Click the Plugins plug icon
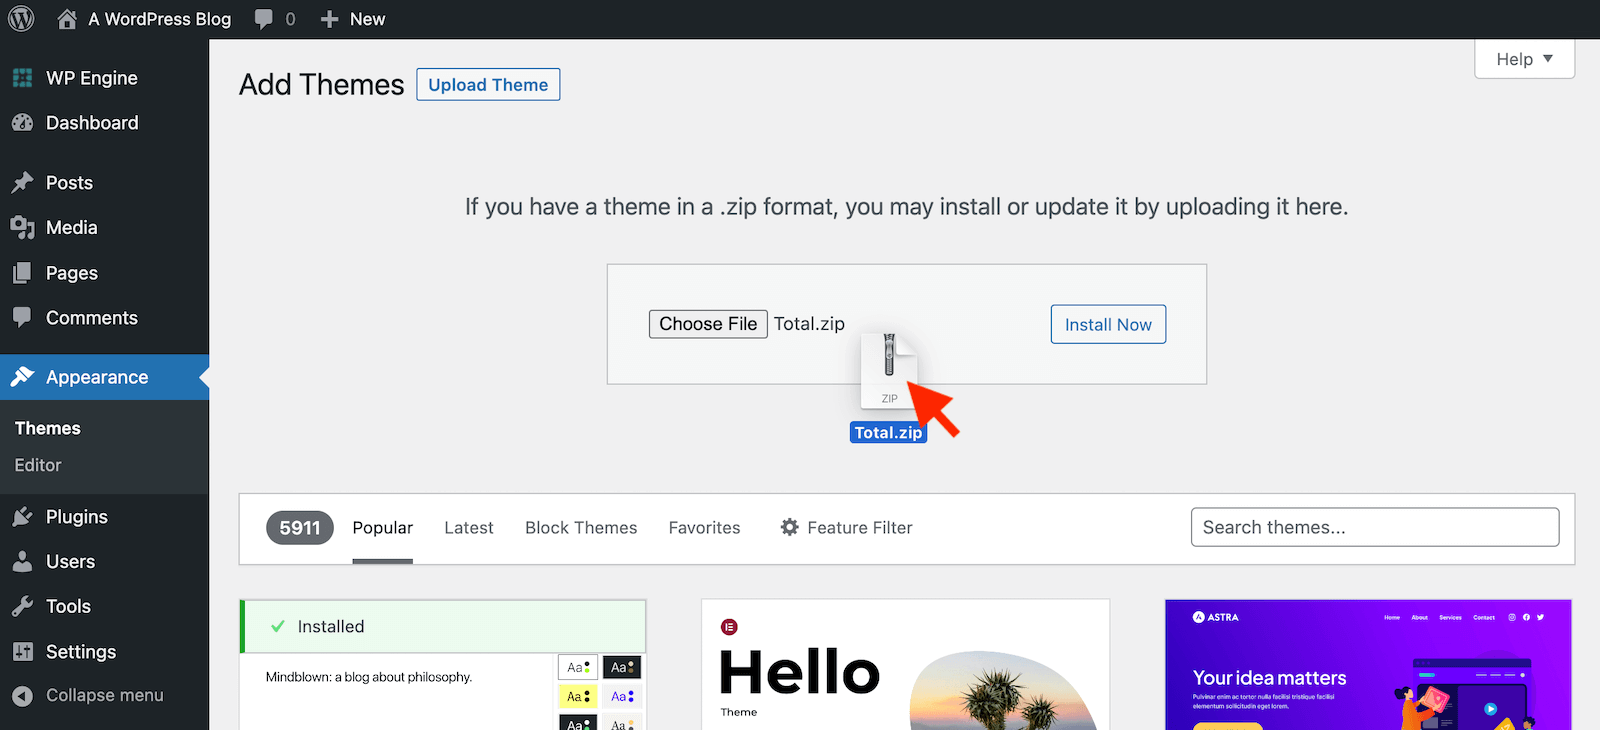This screenshot has width=1600, height=730. point(22,517)
